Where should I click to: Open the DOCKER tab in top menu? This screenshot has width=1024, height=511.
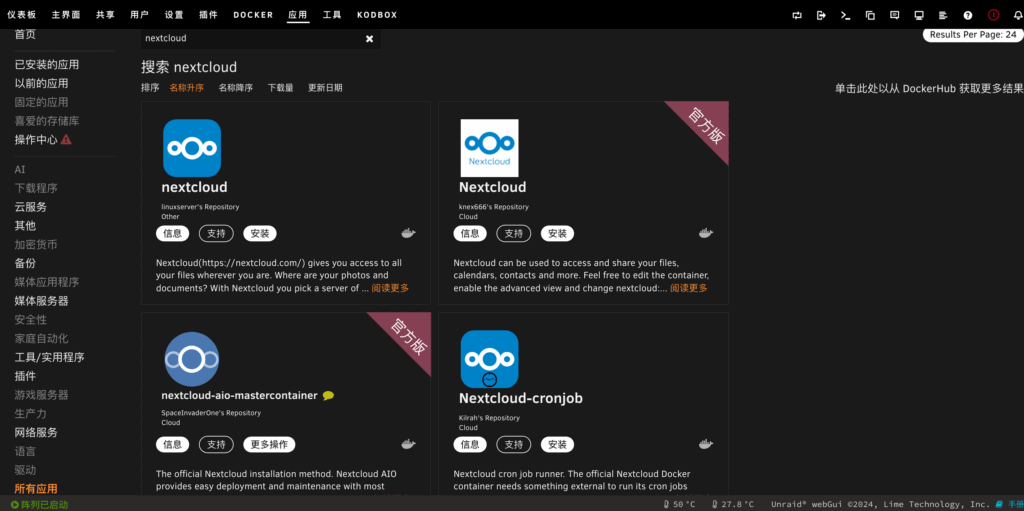pyautogui.click(x=253, y=15)
